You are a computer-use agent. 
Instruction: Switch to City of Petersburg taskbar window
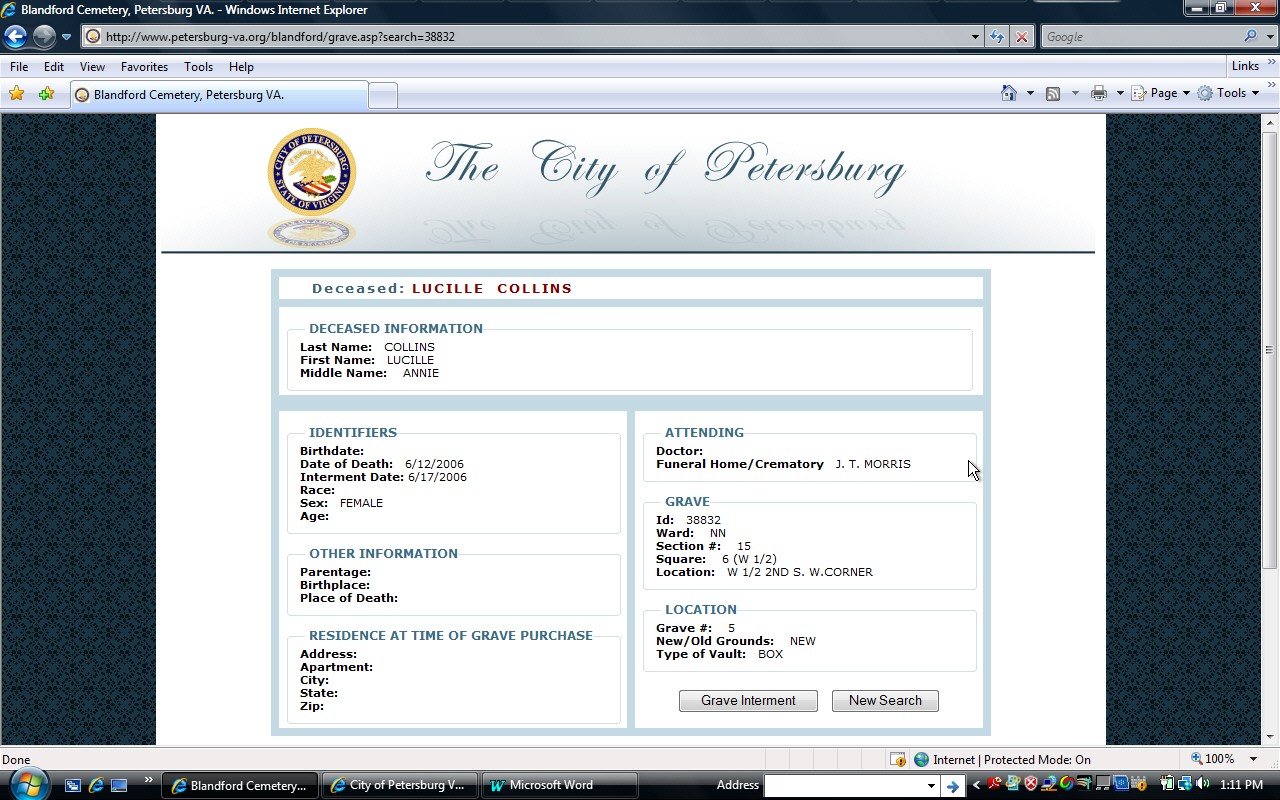coord(401,785)
